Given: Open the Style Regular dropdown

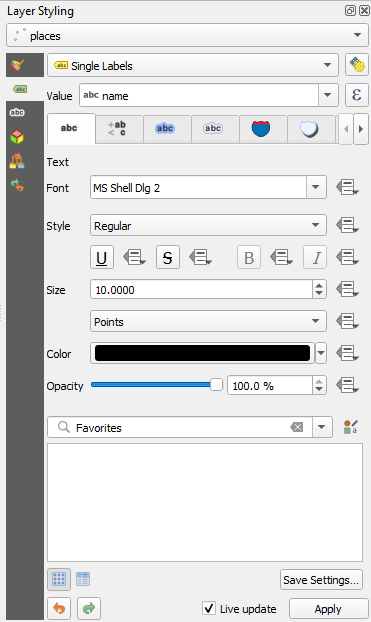Looking at the screenshot, I should pyautogui.click(x=208, y=225).
